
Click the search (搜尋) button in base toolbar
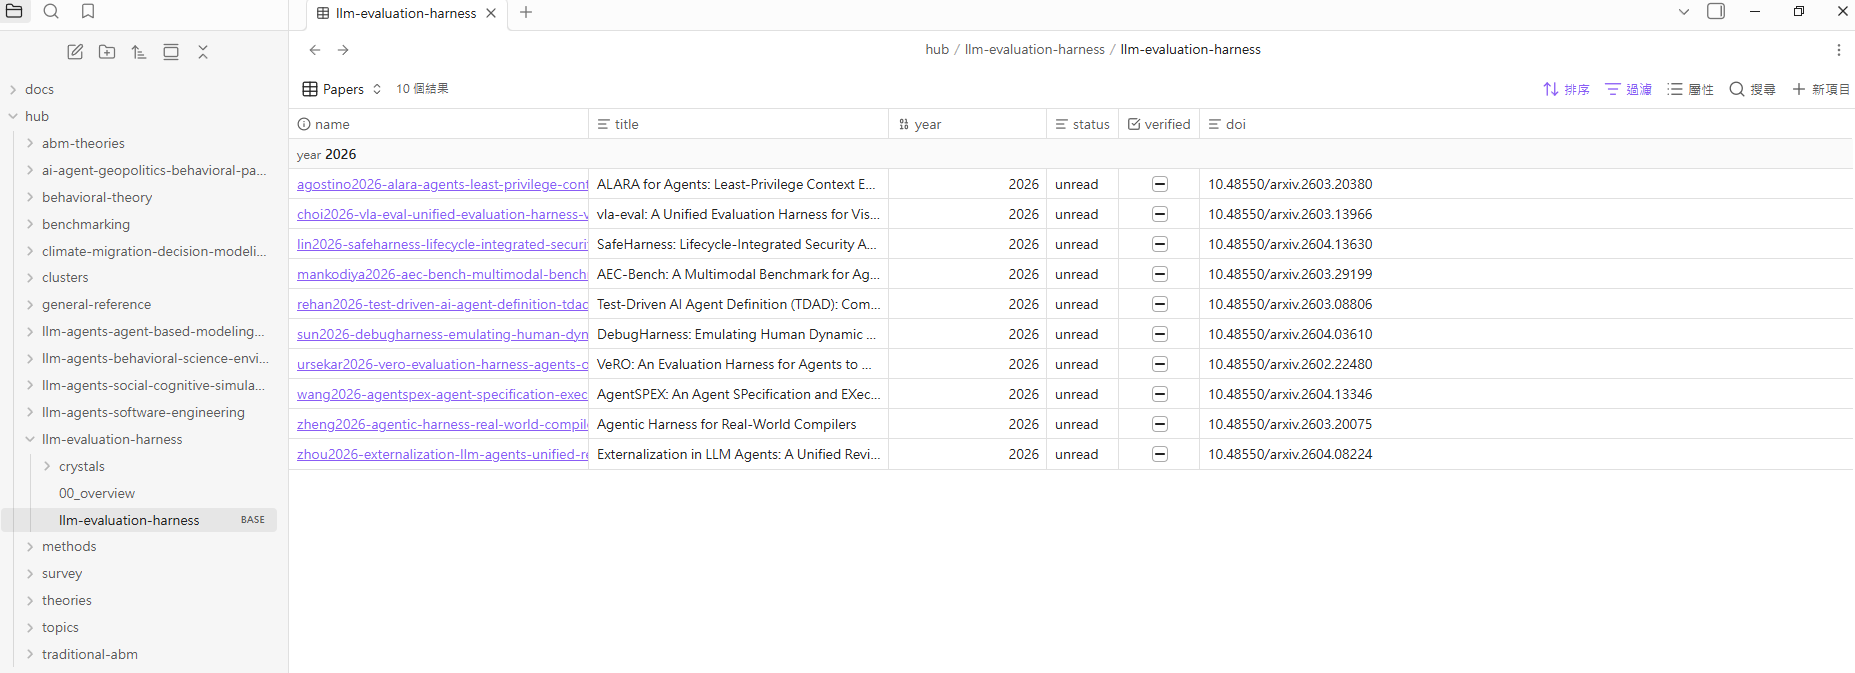click(x=1752, y=89)
